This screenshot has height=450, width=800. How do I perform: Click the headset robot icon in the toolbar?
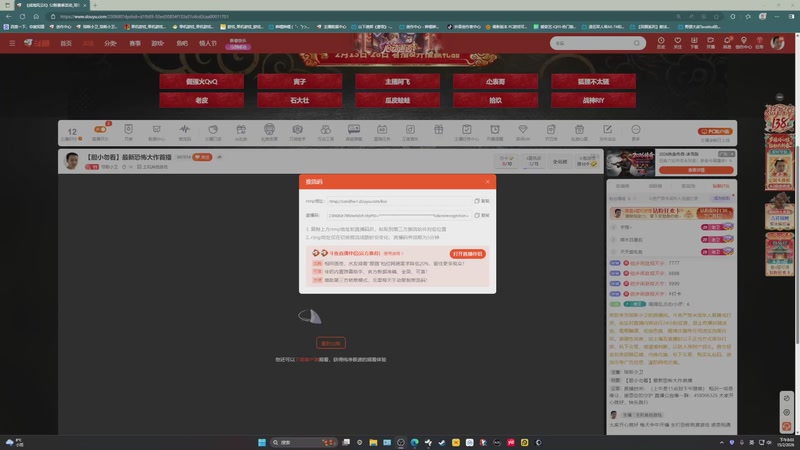point(269,130)
